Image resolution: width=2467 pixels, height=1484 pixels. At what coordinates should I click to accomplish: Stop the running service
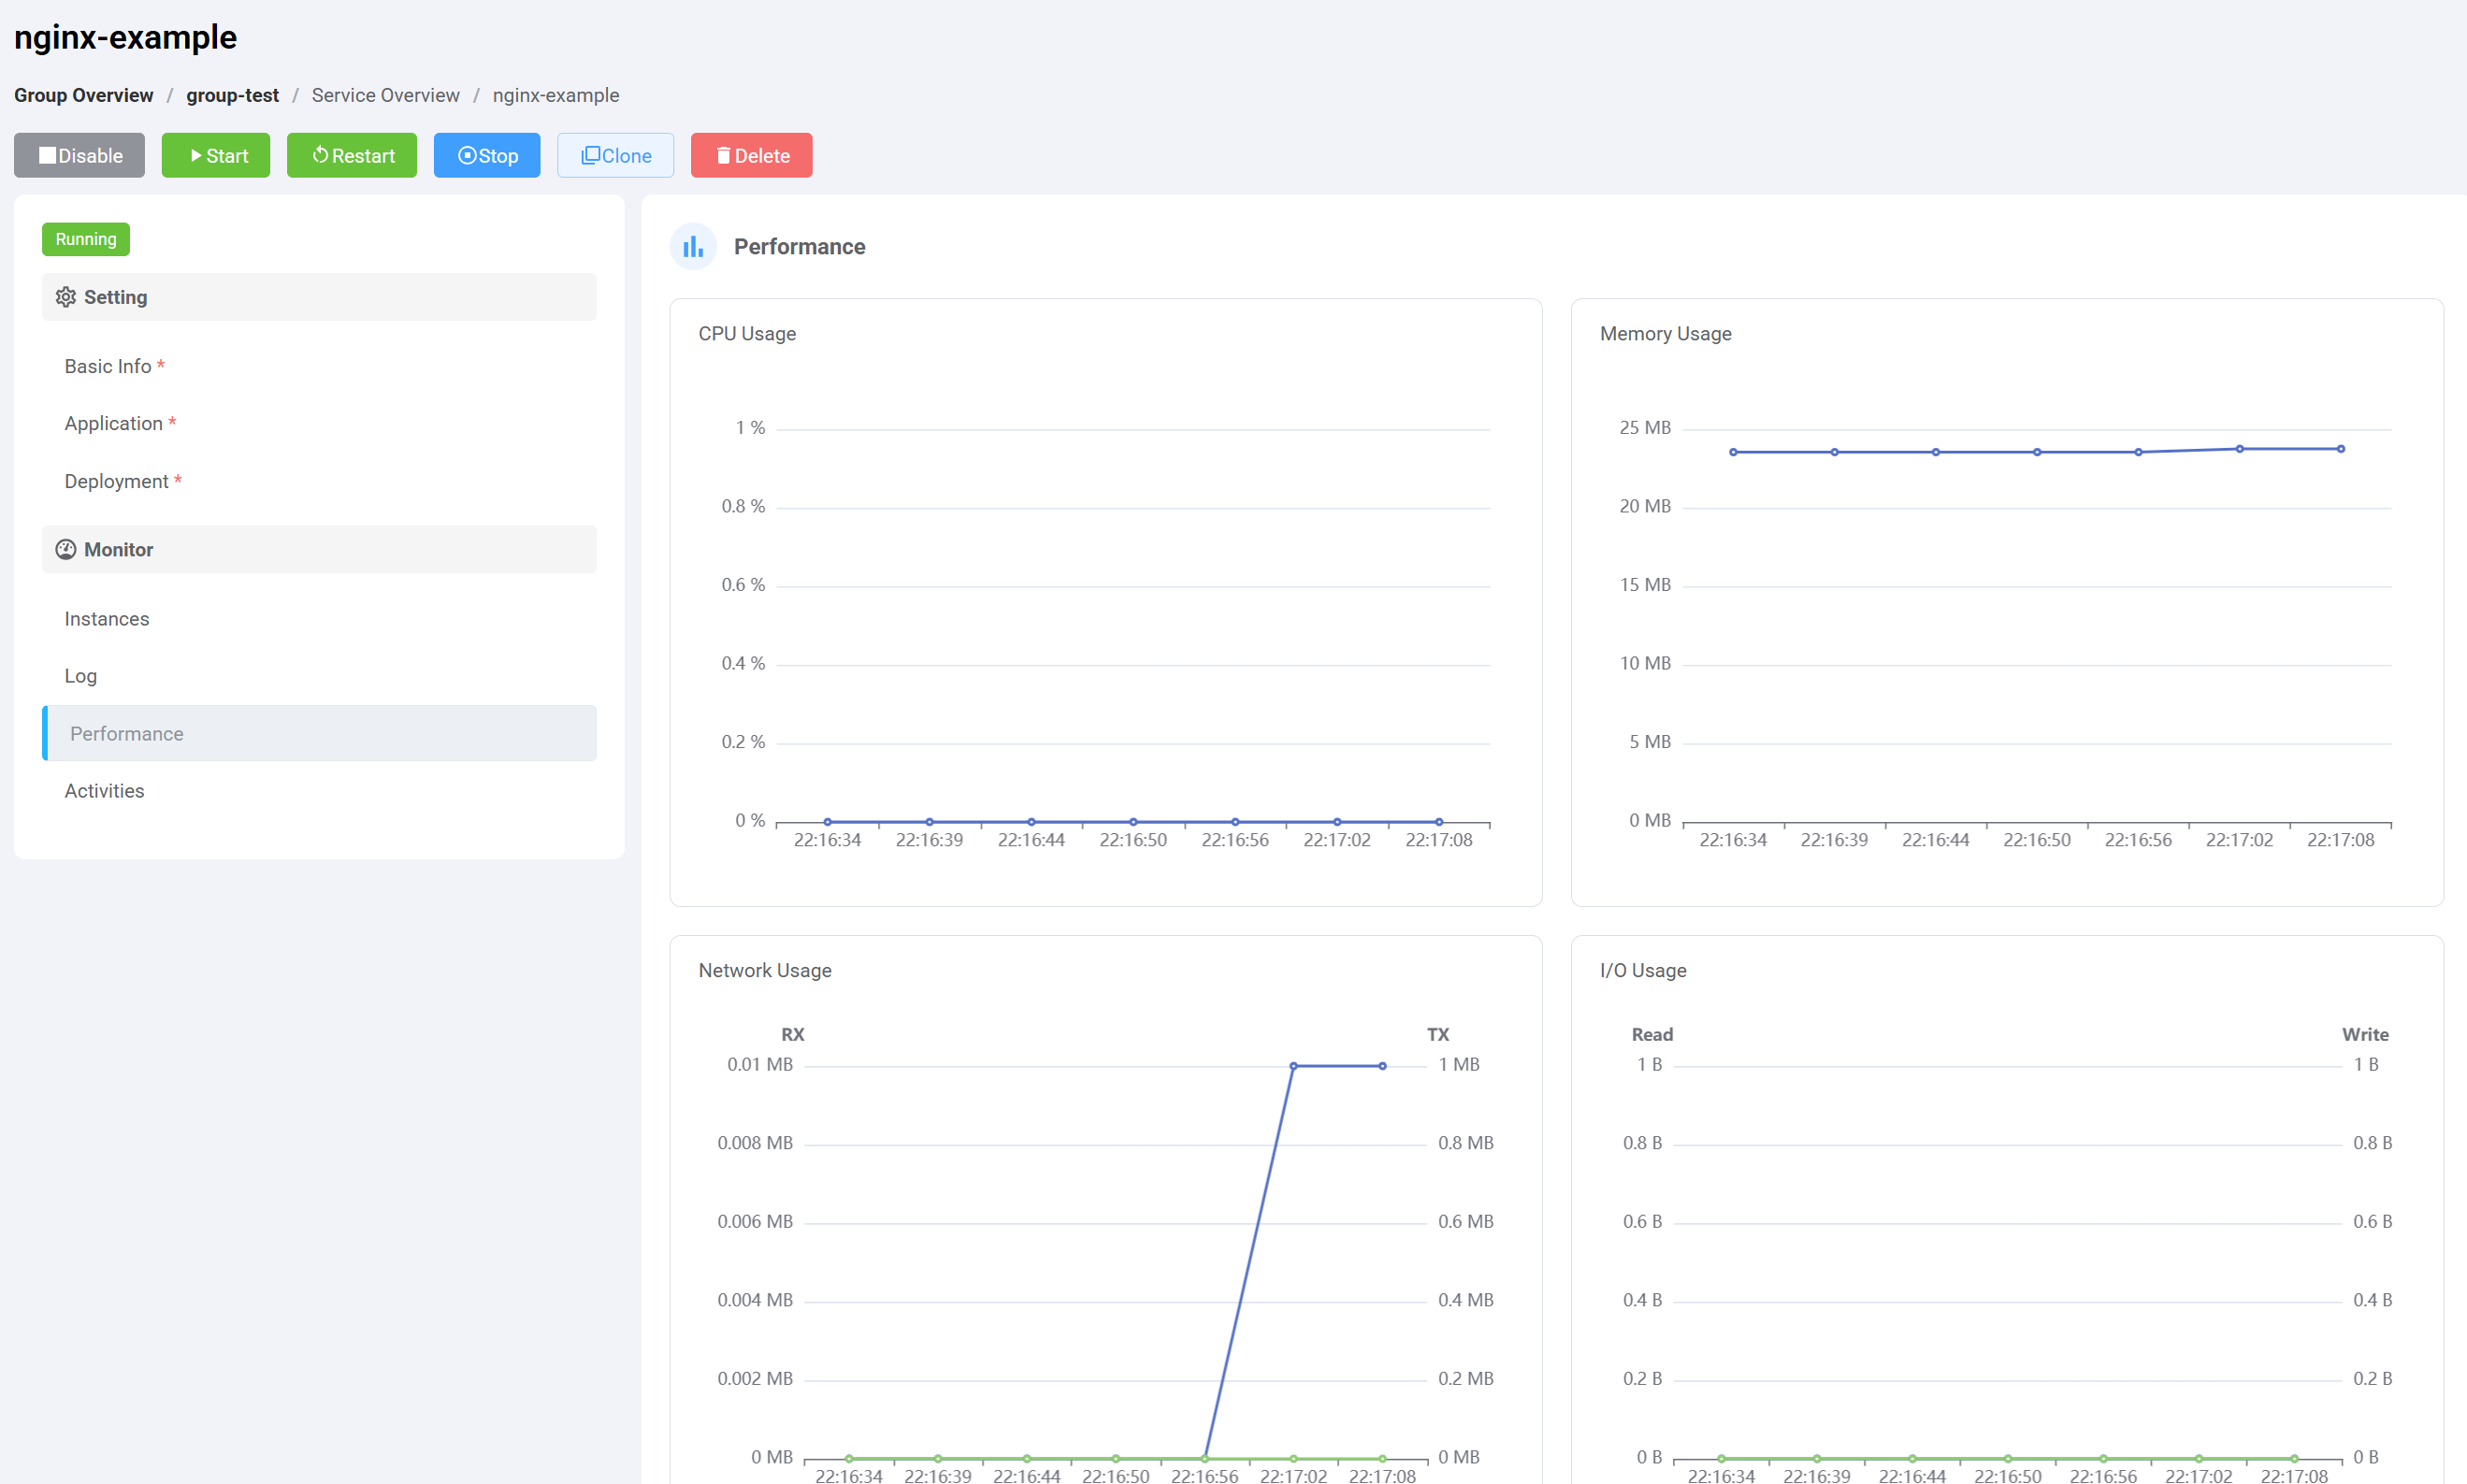coord(487,155)
